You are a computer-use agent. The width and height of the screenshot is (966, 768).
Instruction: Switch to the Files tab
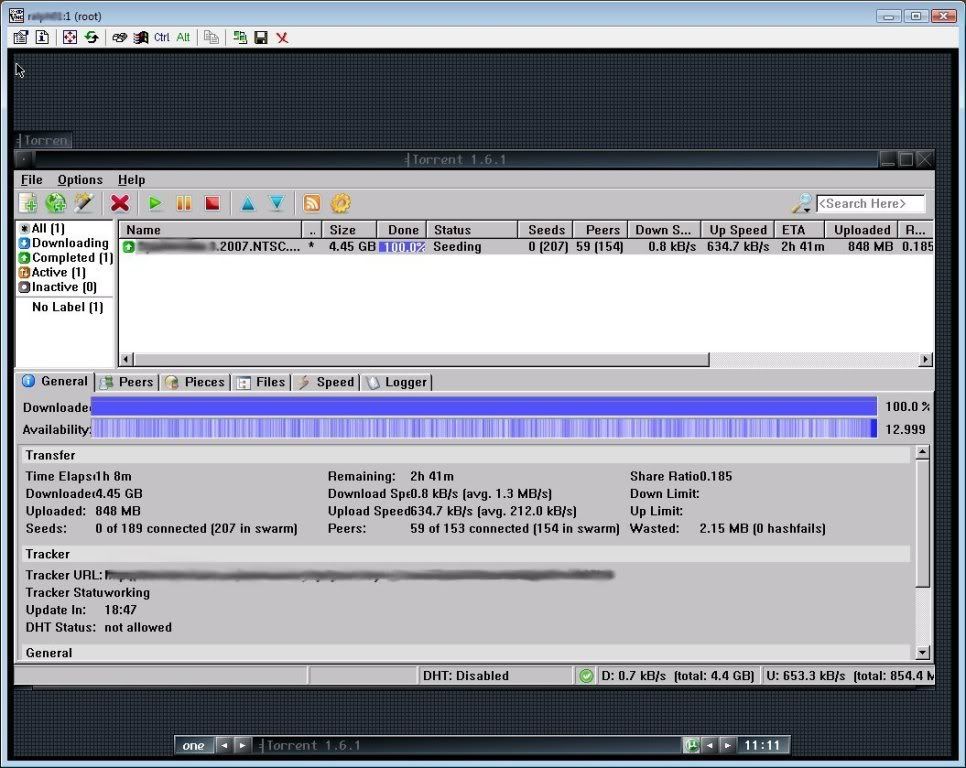point(261,382)
